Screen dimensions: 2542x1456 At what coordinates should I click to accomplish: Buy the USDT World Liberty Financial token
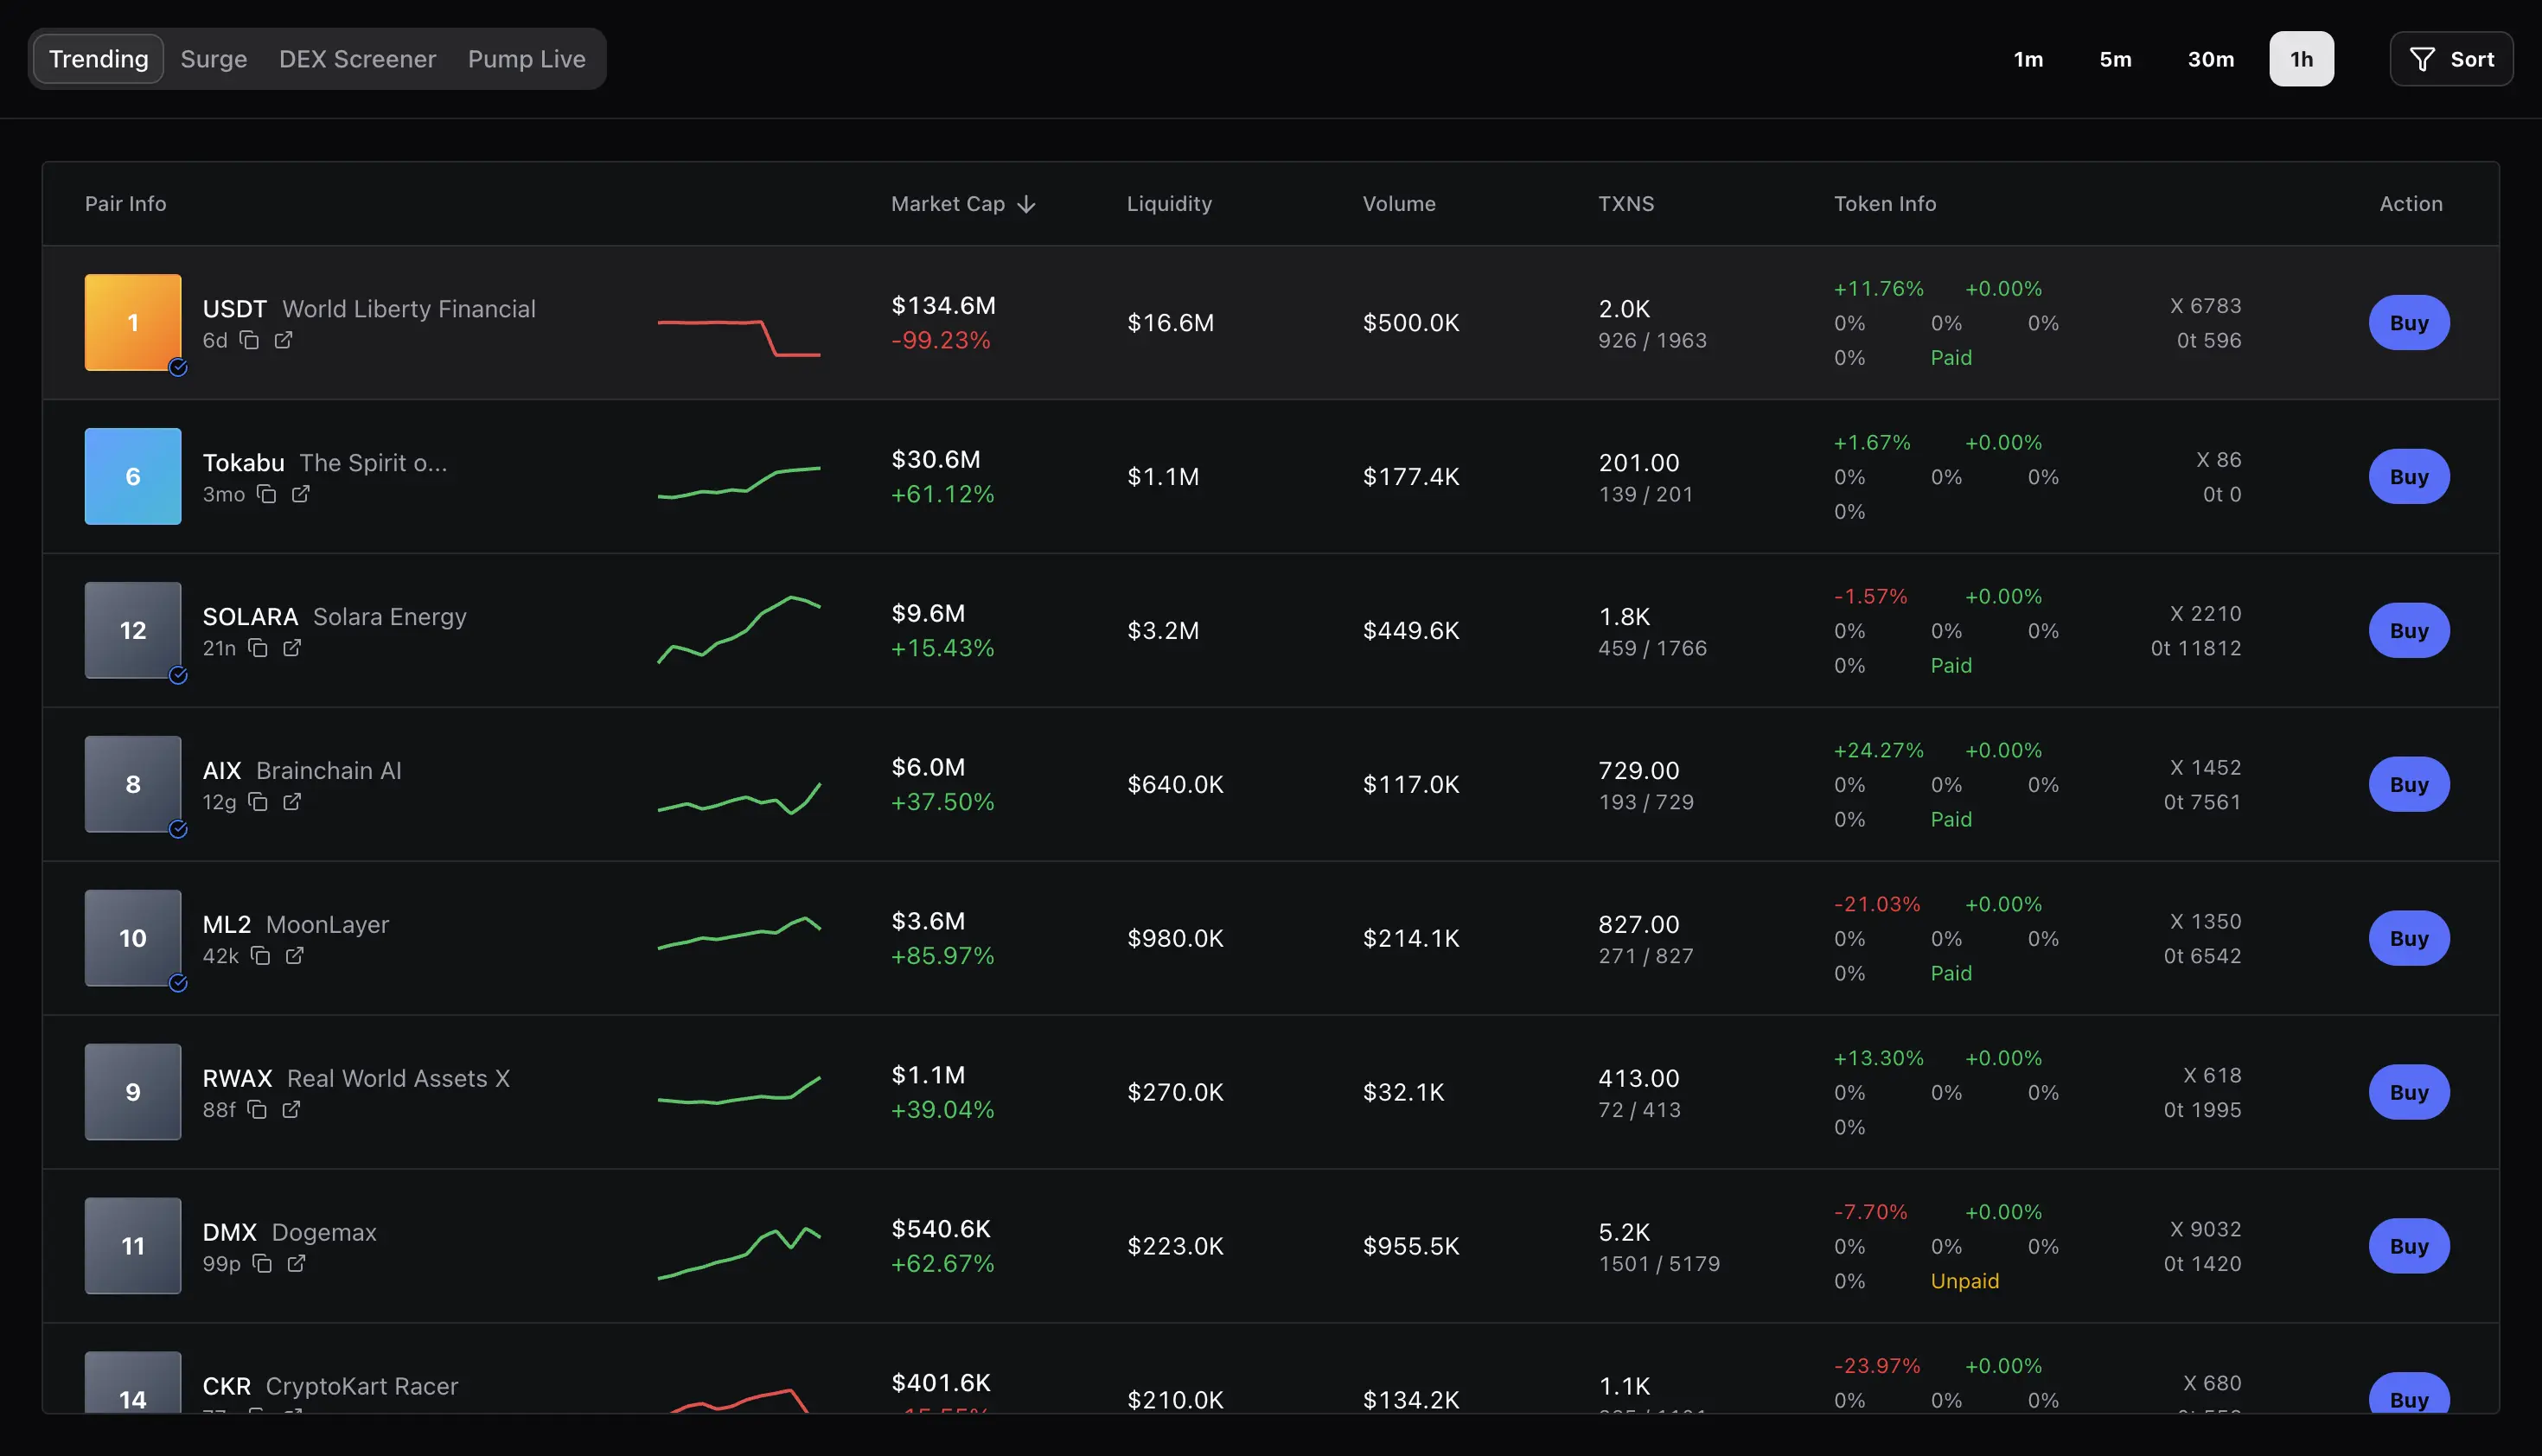[x=2409, y=322]
